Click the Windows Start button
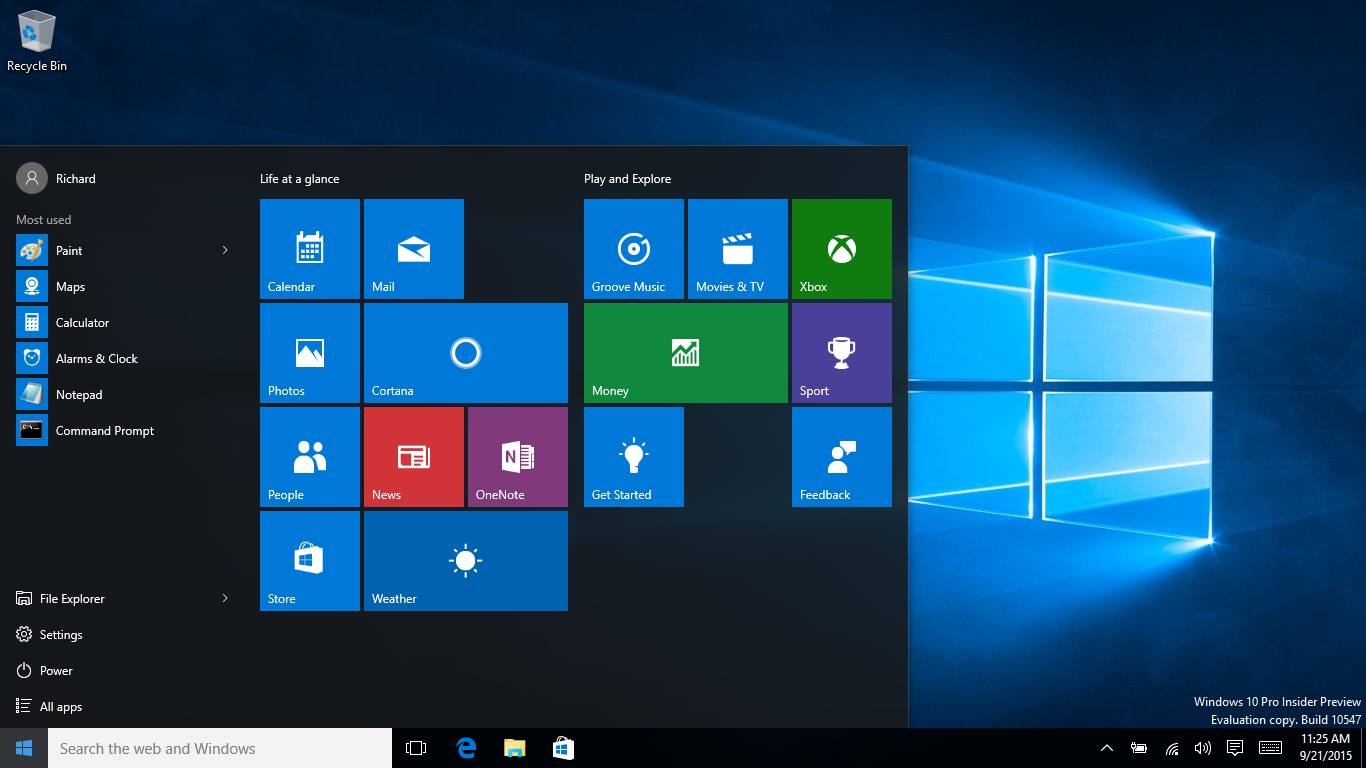 (24, 748)
